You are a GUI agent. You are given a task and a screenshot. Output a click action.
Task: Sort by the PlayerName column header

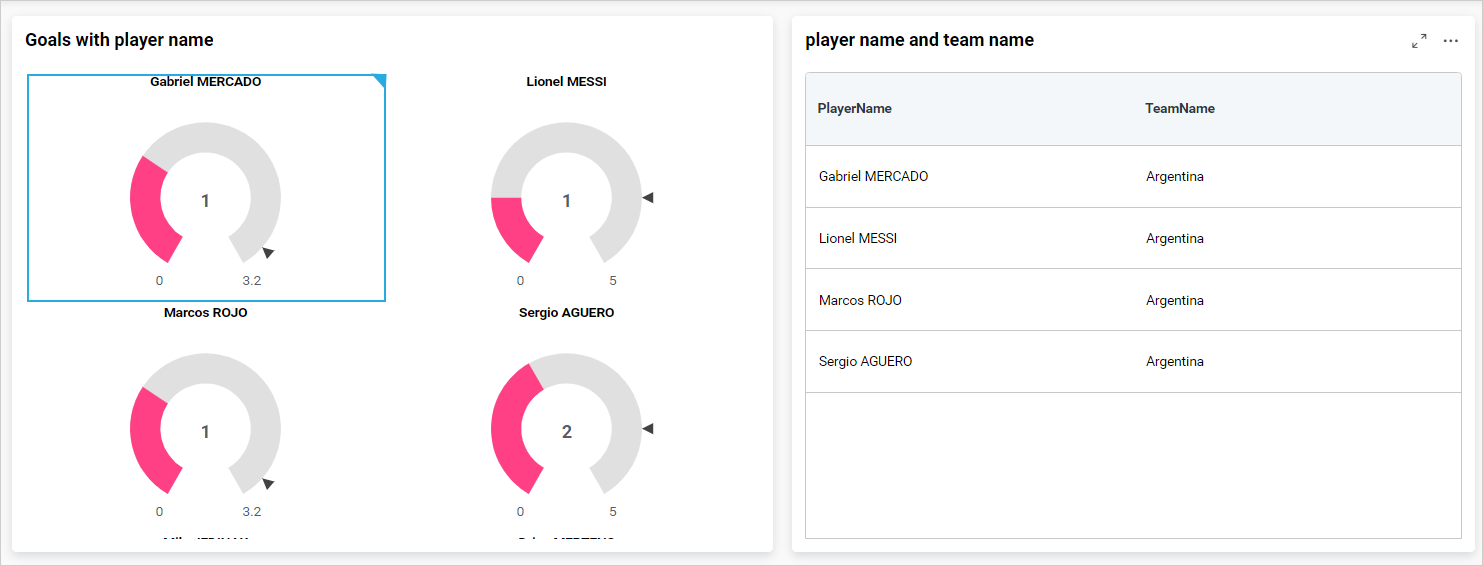point(854,108)
